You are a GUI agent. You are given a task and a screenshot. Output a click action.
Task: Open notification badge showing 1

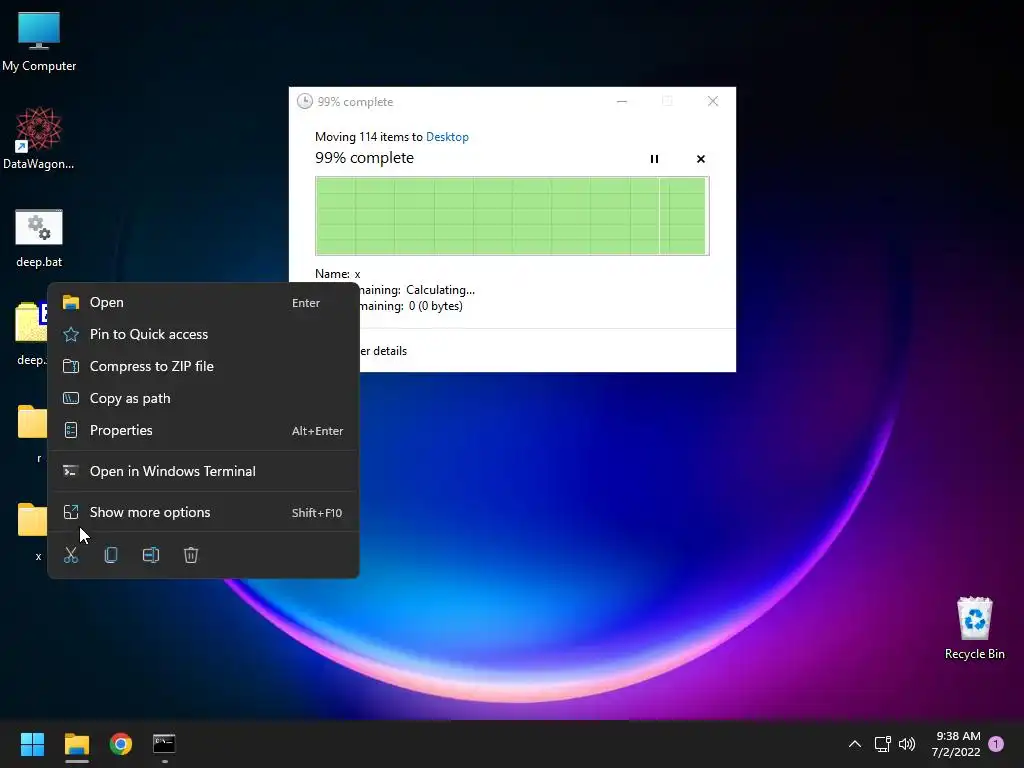click(x=996, y=744)
